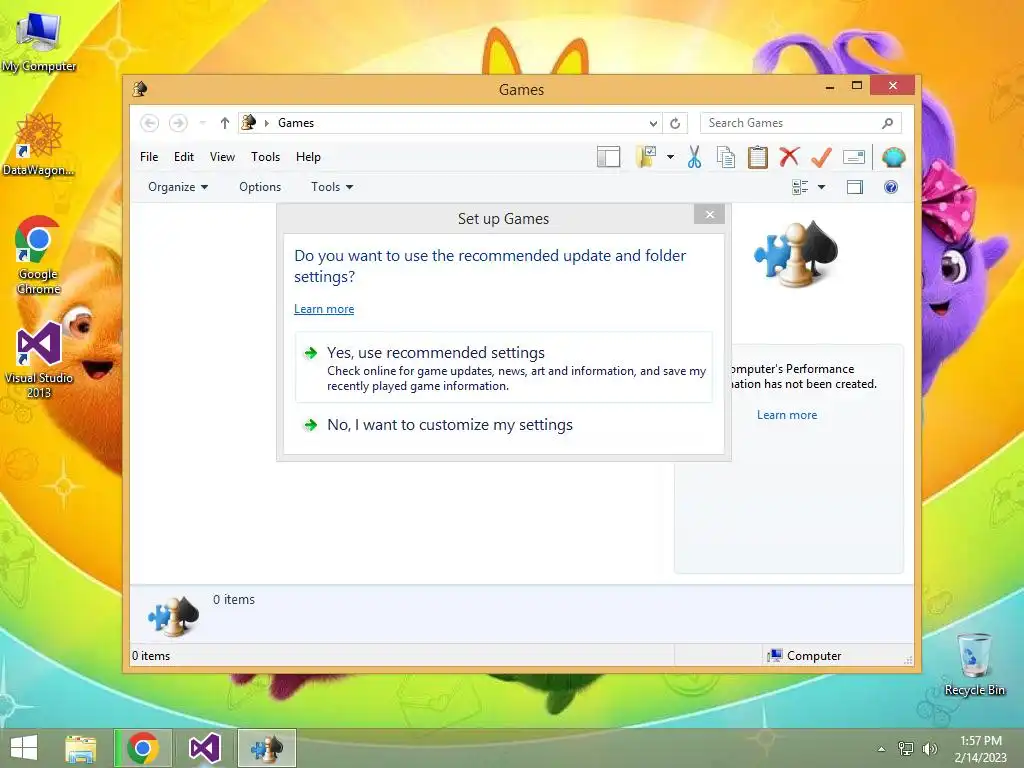Open Google Chrome desktop shortcut

pos(38,255)
